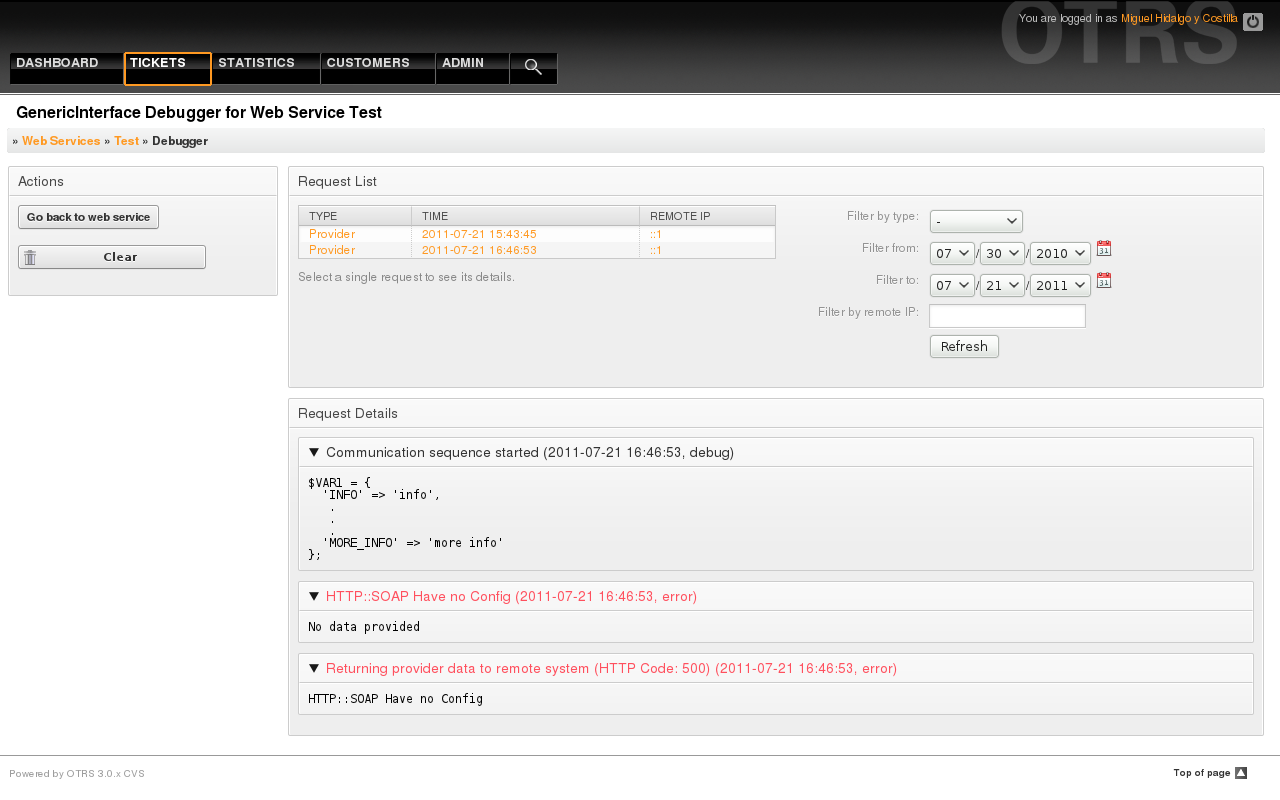This screenshot has width=1280, height=800.
Task: Collapse the Returning provider data entry
Action: [314, 669]
